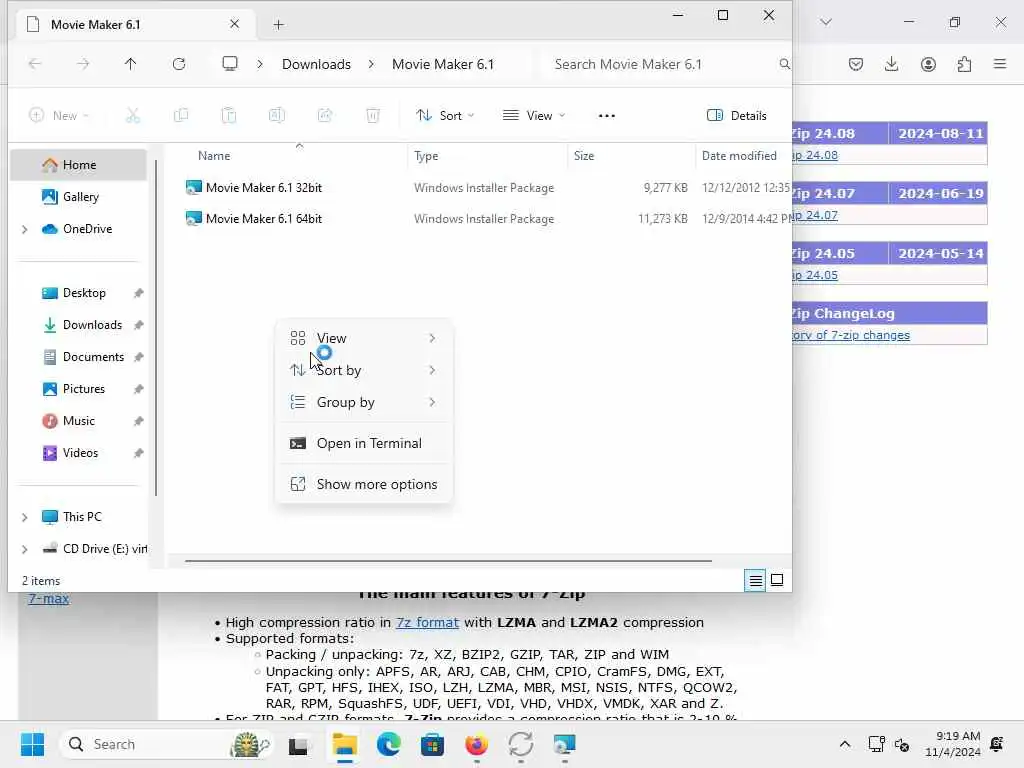Screen dimensions: 1024x768
Task: Open Group by submenu in context menu
Action: coord(364,402)
